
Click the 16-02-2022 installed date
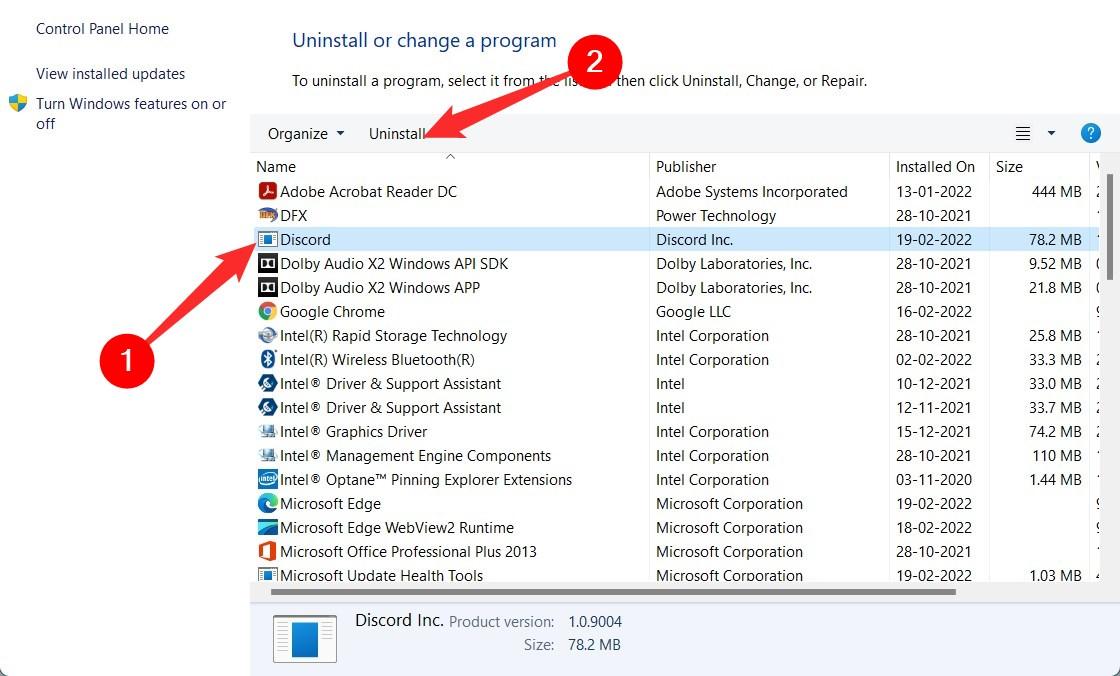click(x=934, y=312)
